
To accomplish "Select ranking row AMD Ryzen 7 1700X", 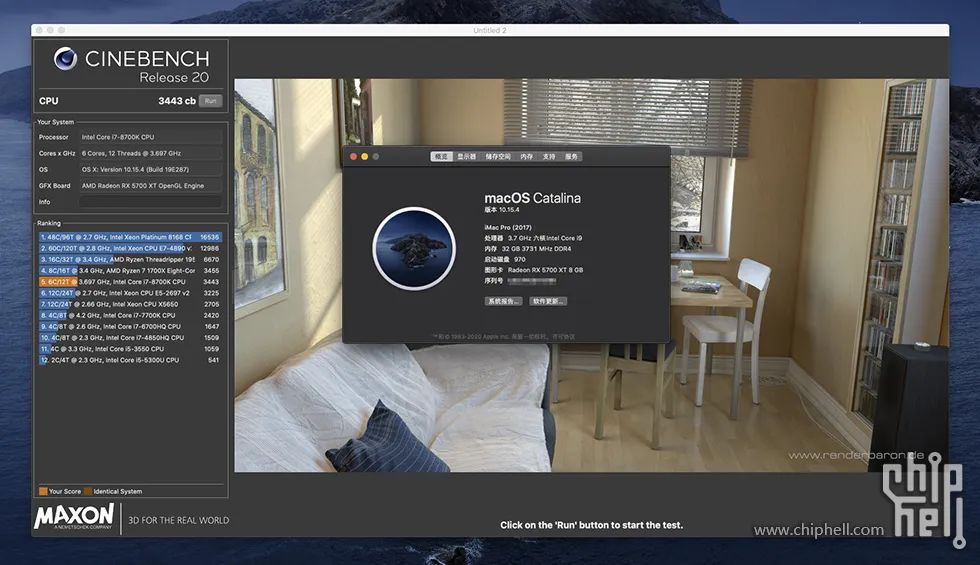I will (130, 271).
